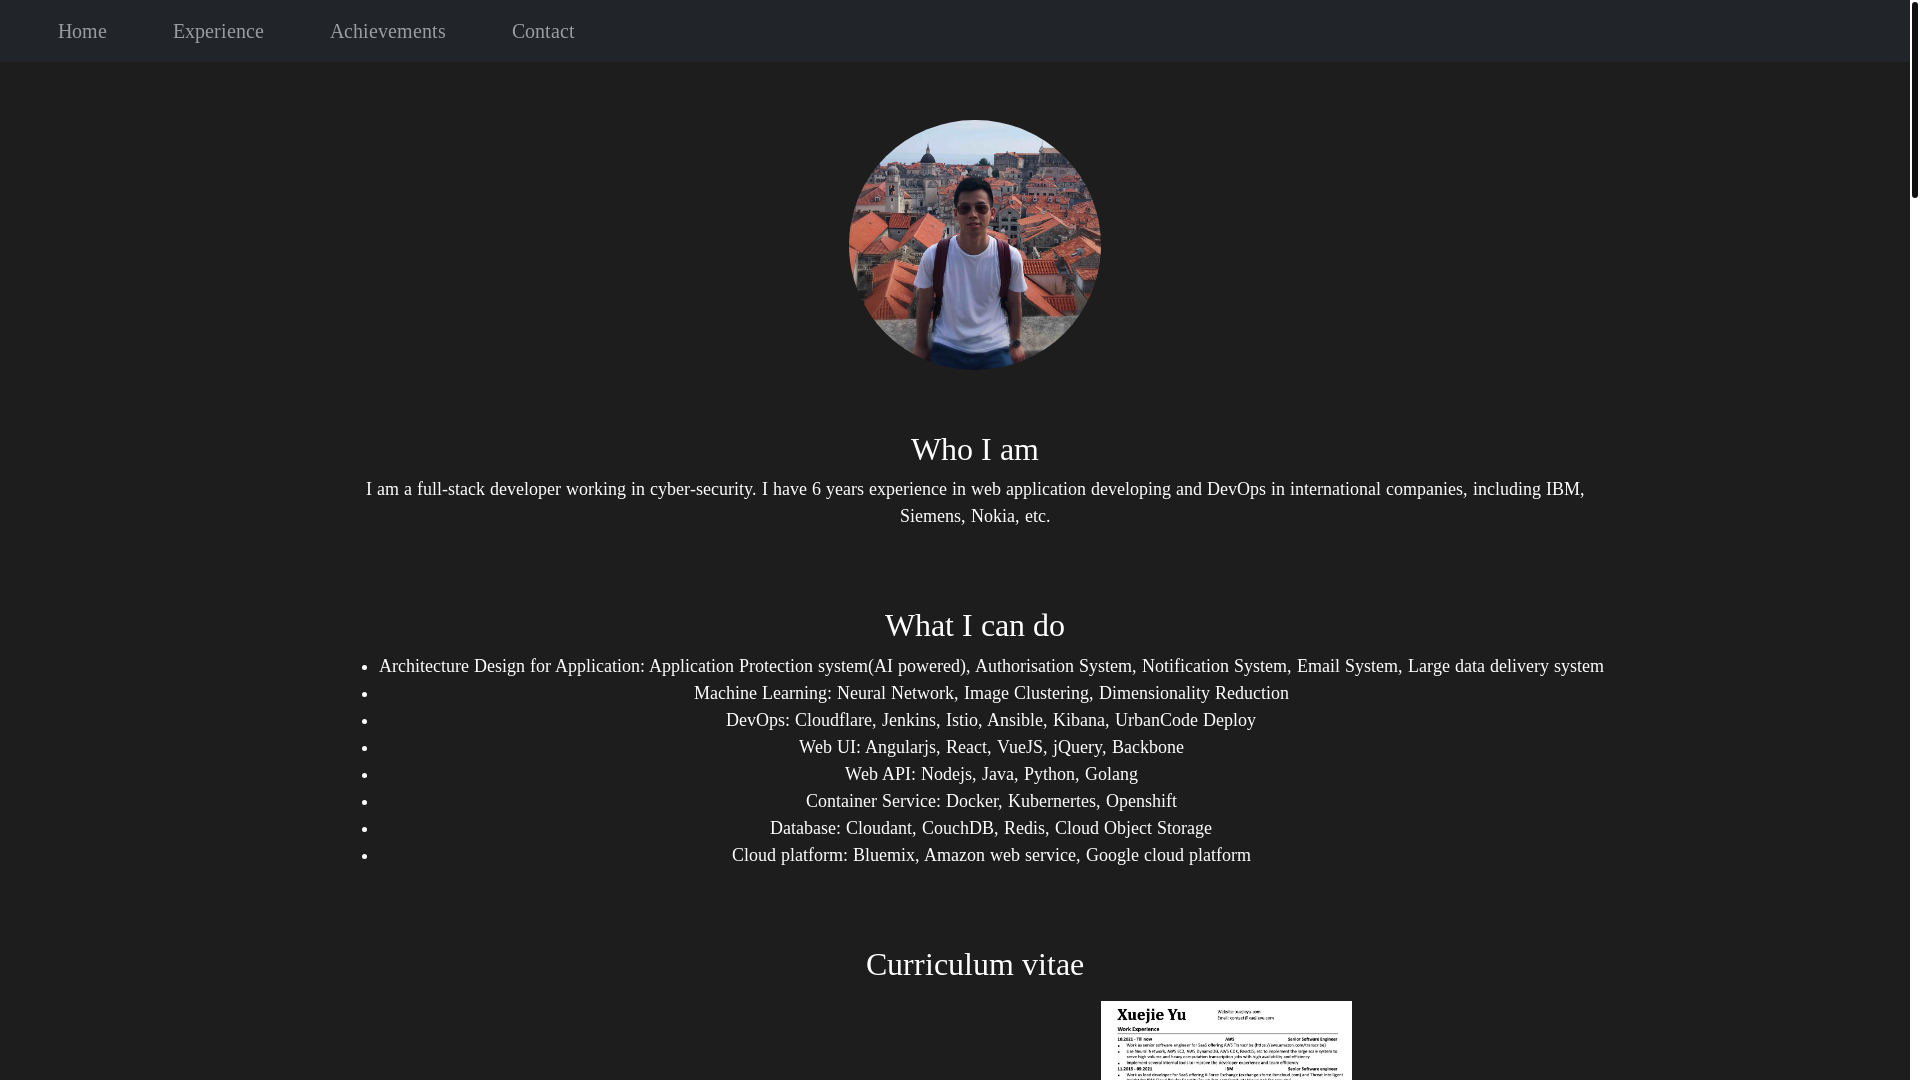Click the 'Database: Cloudant, CouchDB' list item

[x=991, y=828]
